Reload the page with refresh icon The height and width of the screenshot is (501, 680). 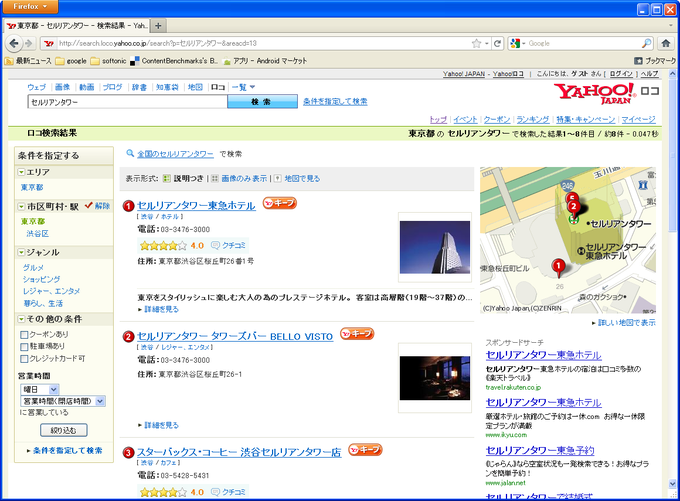pyautogui.click(x=497, y=43)
